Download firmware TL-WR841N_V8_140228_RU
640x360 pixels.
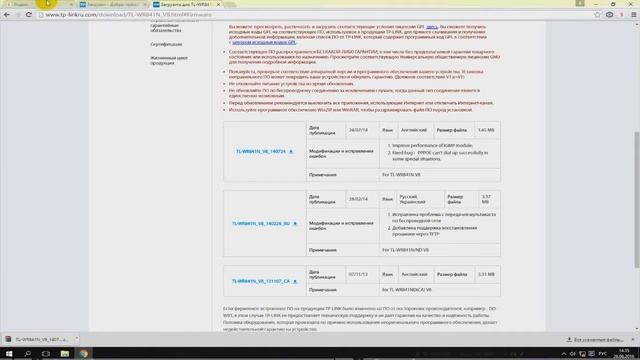coord(261,224)
